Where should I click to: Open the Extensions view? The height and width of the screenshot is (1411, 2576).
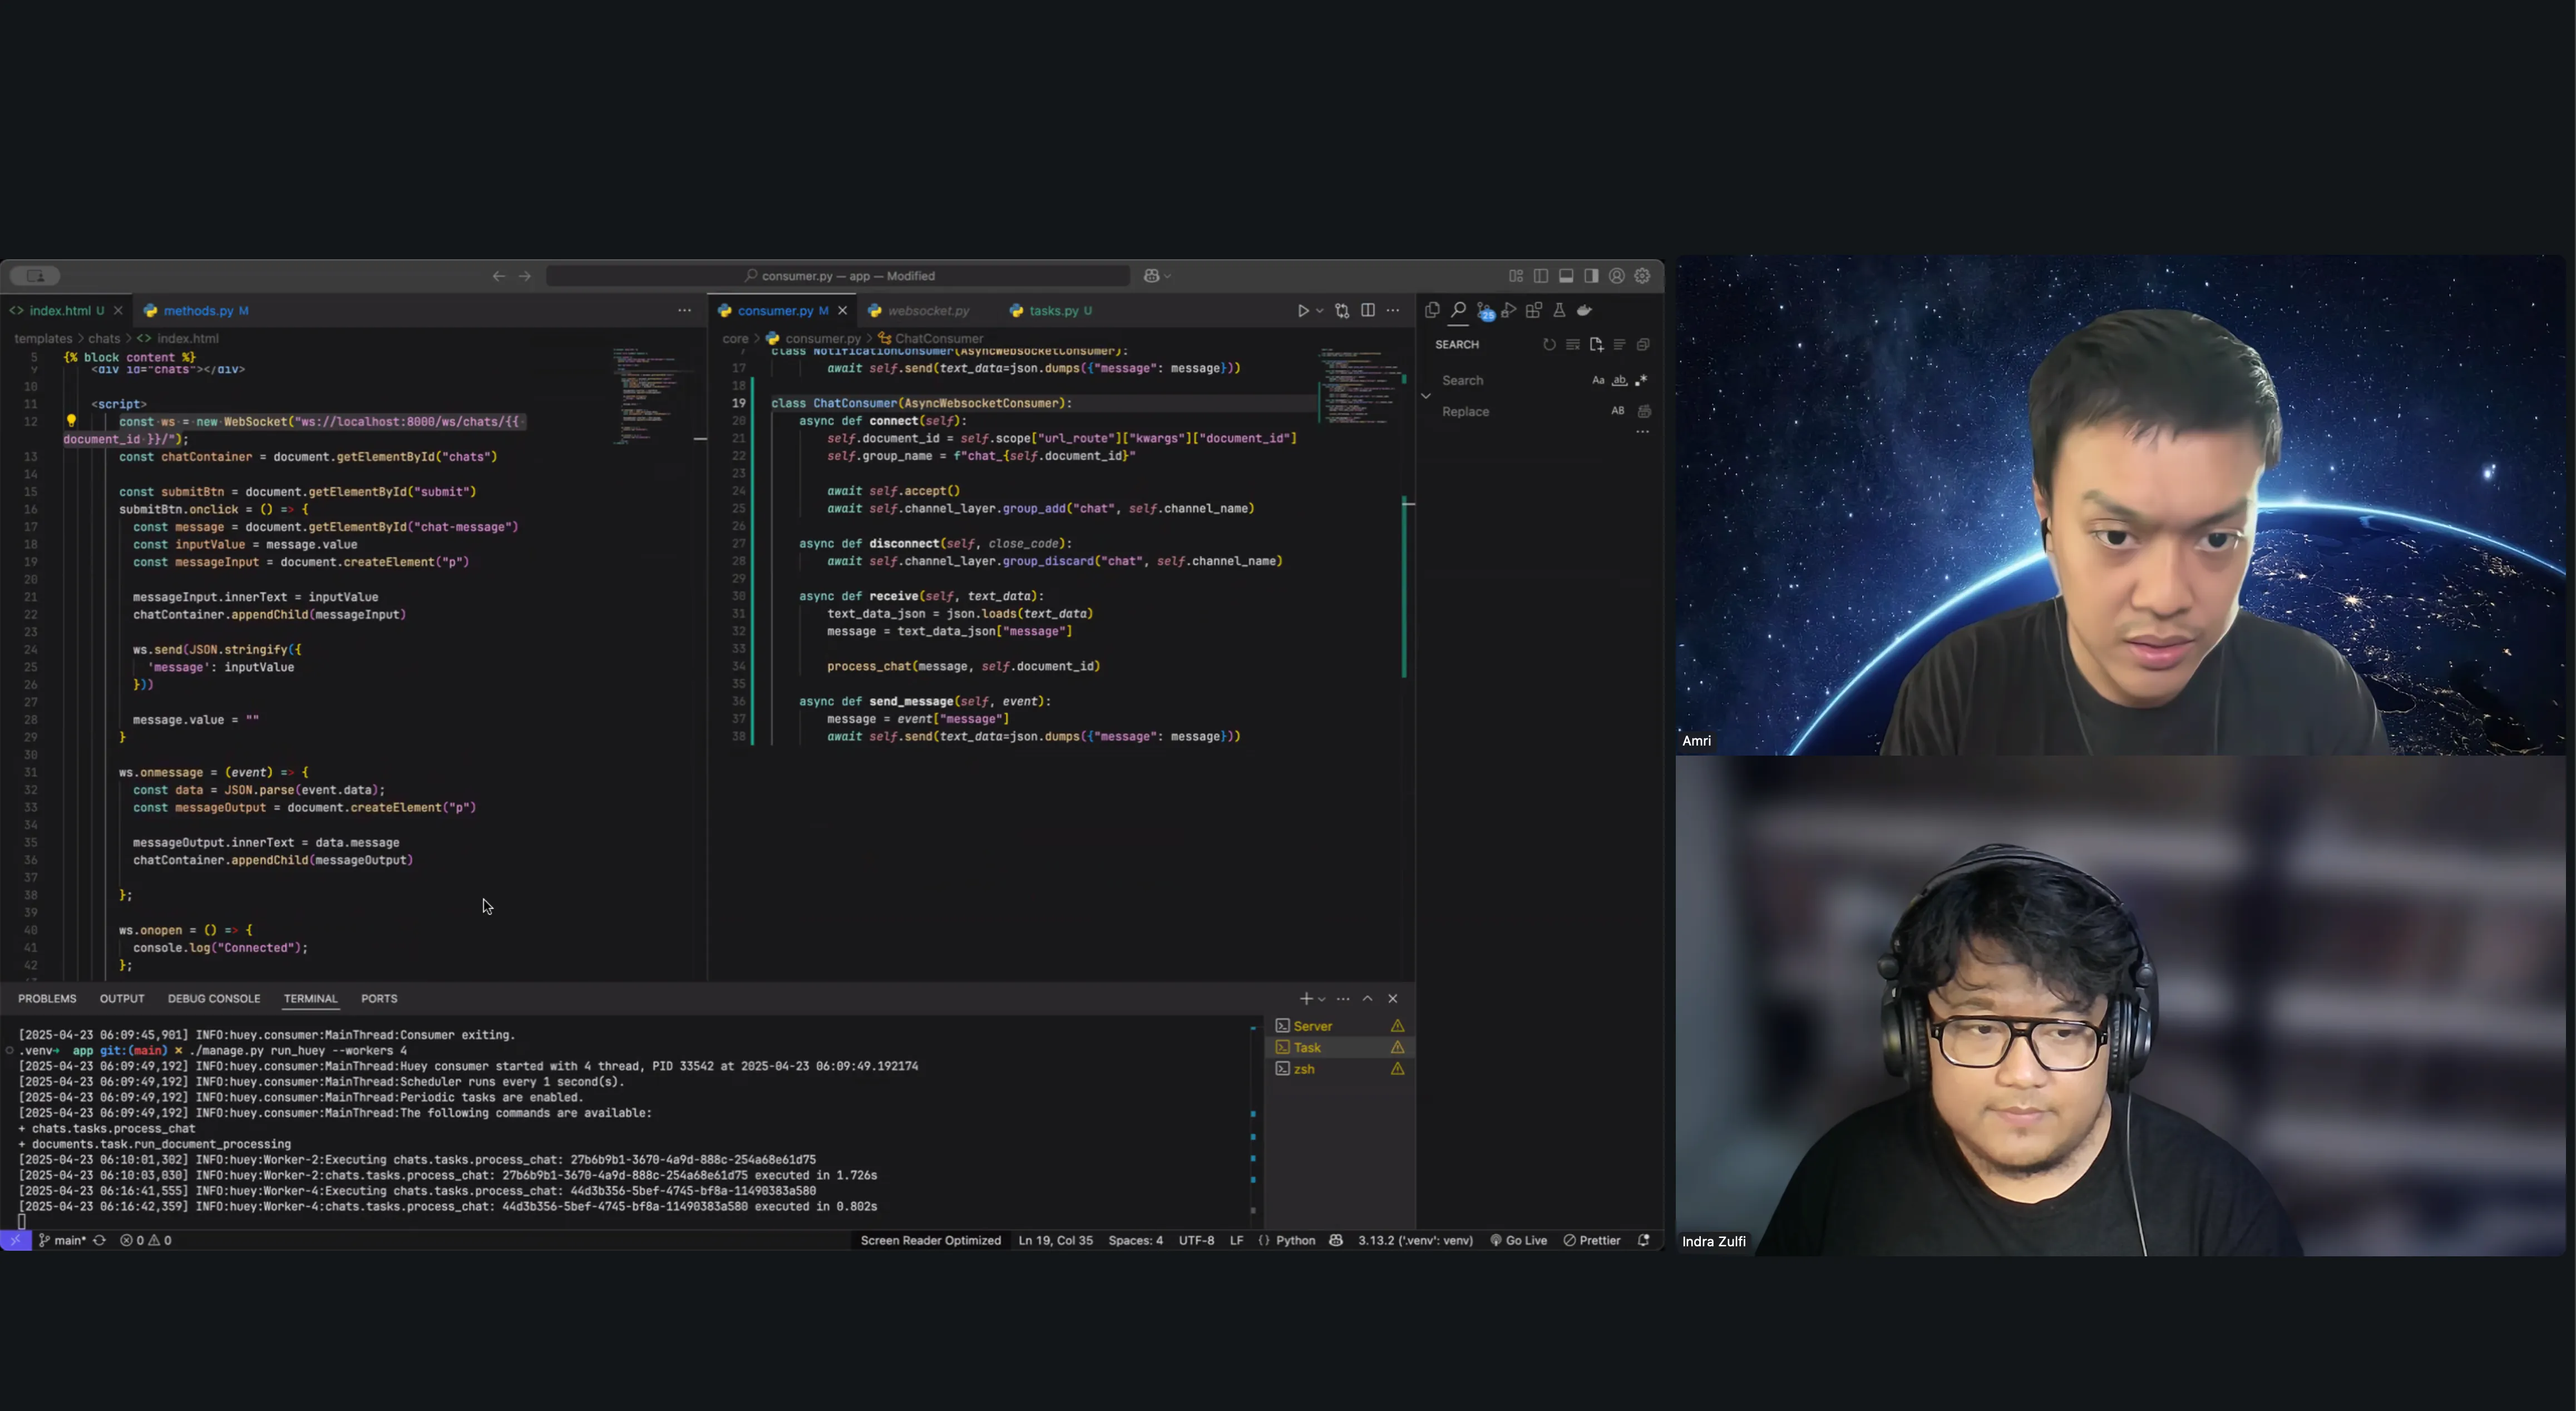click(x=1534, y=310)
